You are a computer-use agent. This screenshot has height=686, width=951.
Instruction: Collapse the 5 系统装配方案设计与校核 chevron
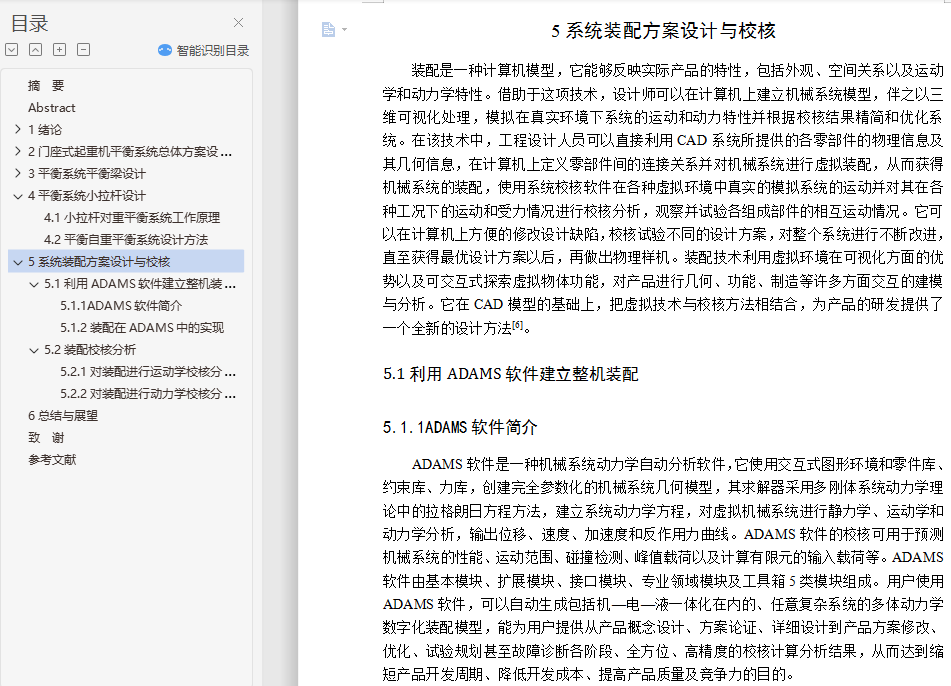pyautogui.click(x=18, y=262)
